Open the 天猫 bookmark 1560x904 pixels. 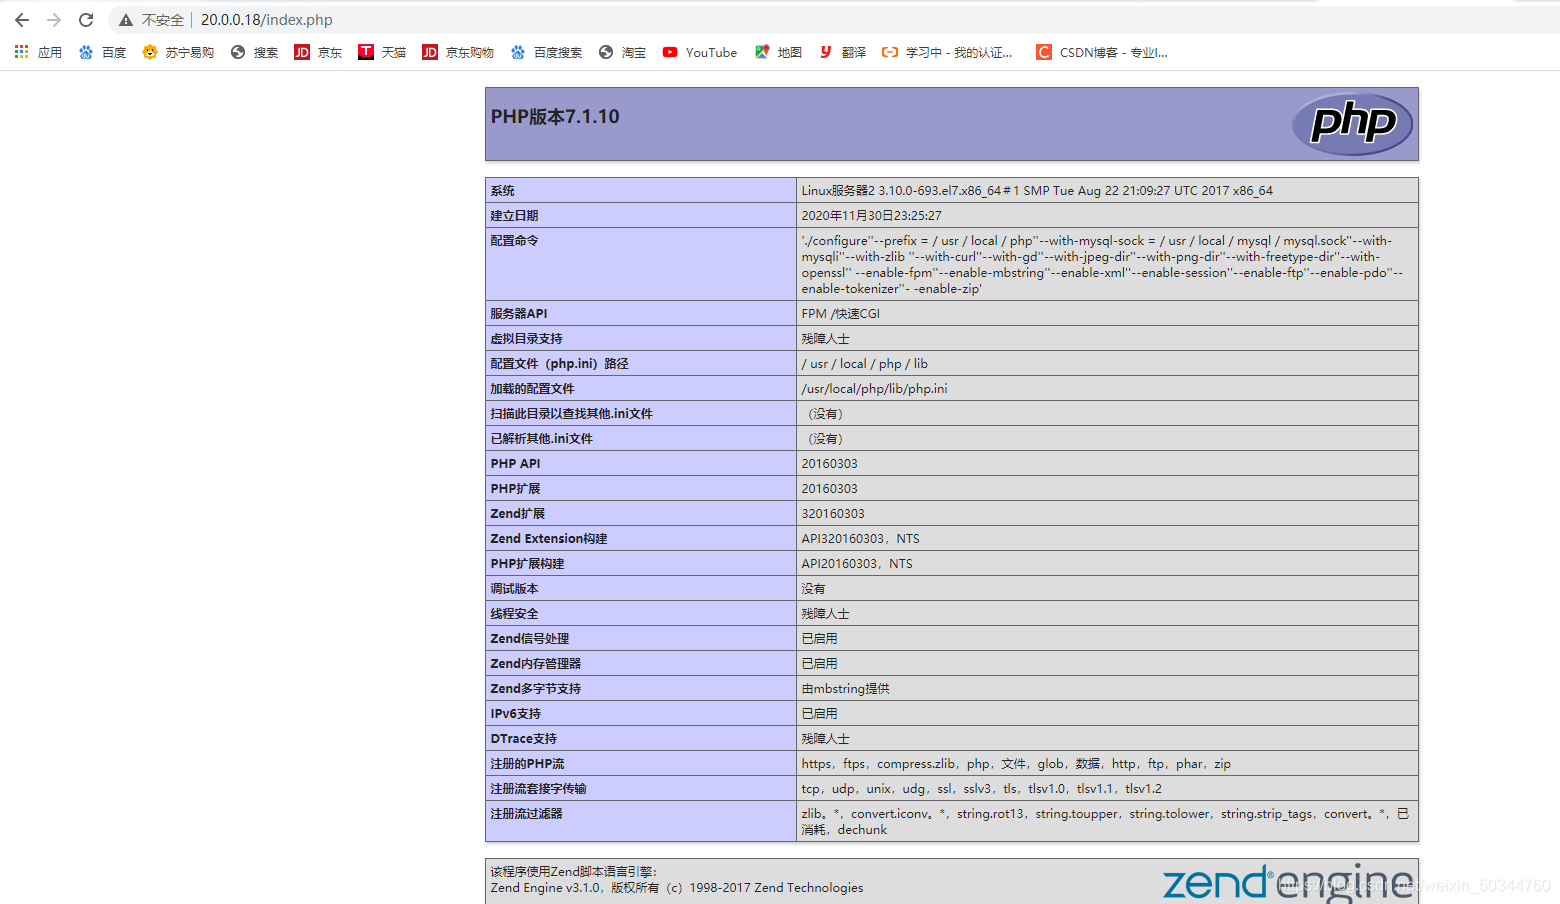click(x=382, y=52)
